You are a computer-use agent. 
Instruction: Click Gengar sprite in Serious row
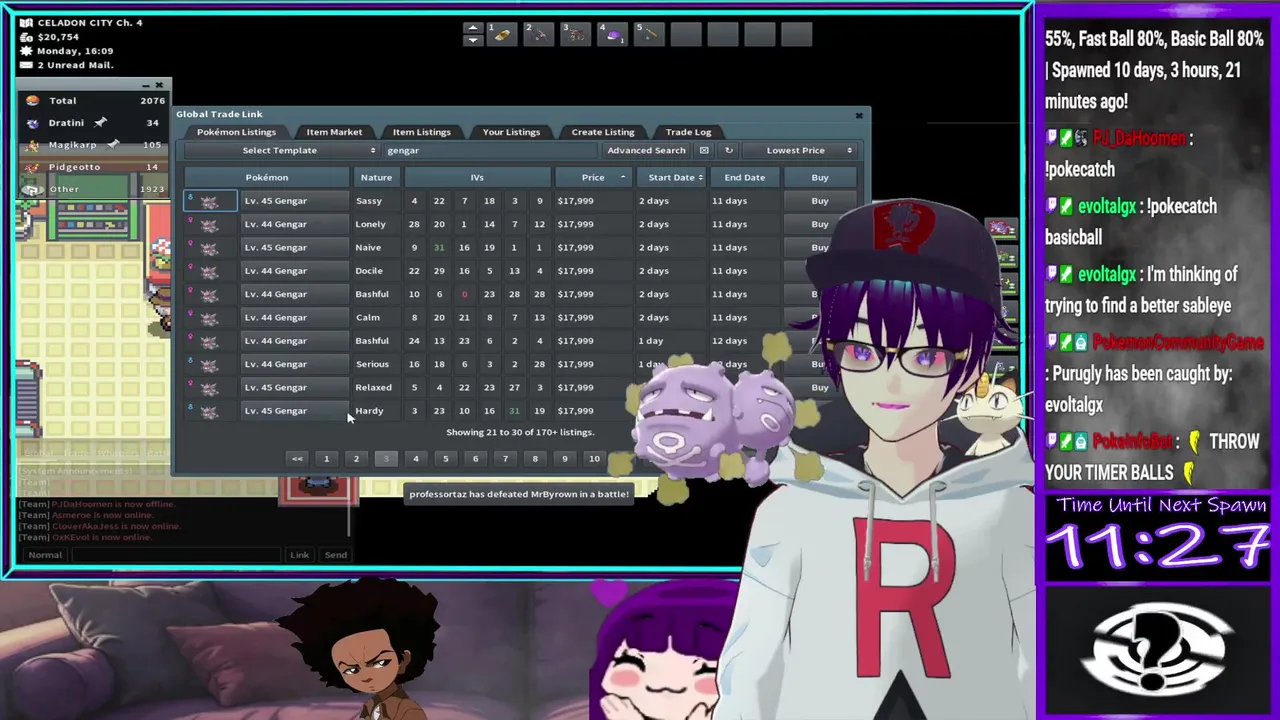(209, 364)
